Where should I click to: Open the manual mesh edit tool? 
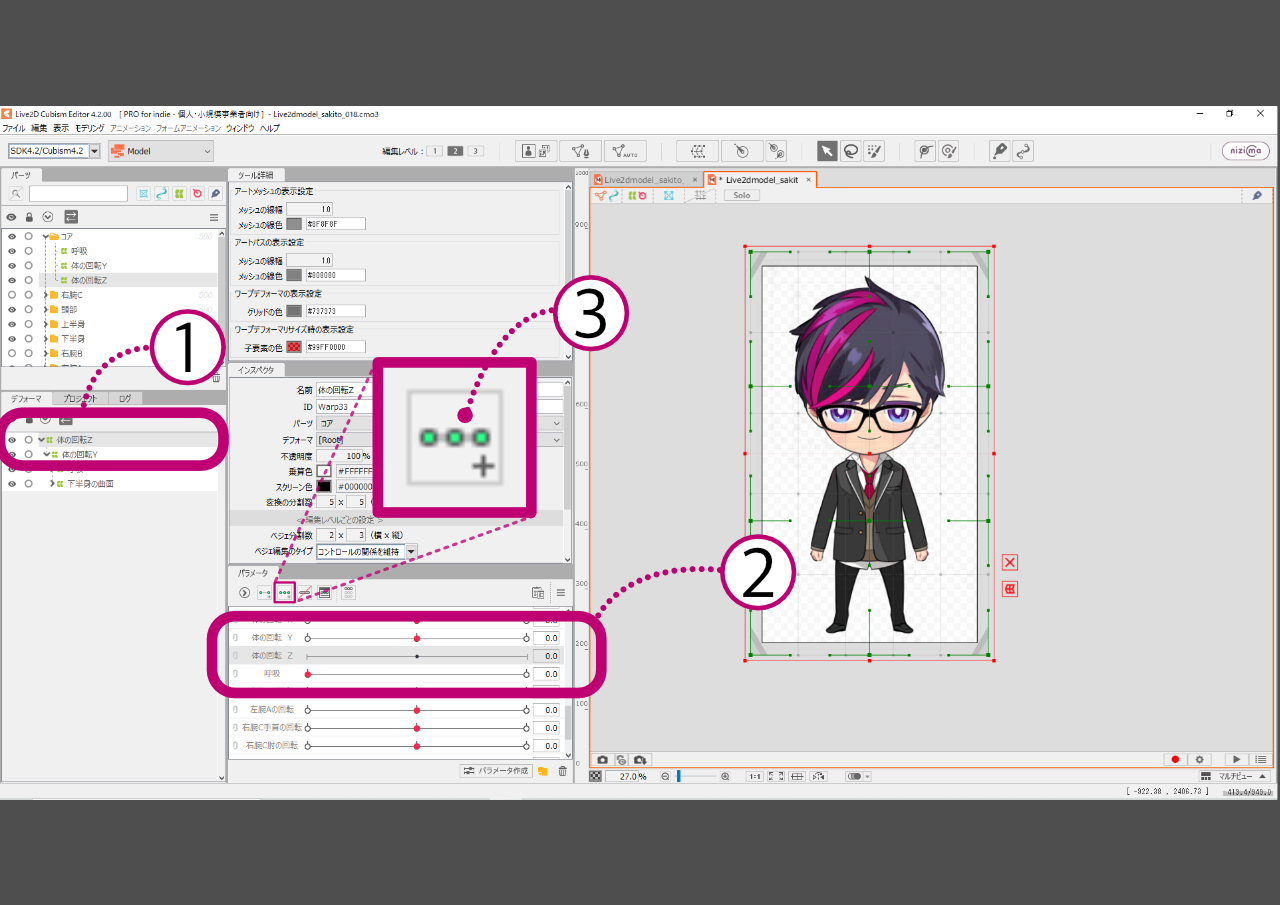[579, 151]
